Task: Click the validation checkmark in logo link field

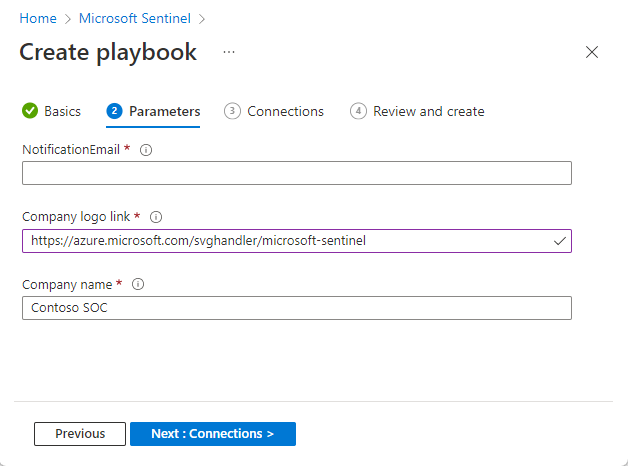Action: (559, 241)
